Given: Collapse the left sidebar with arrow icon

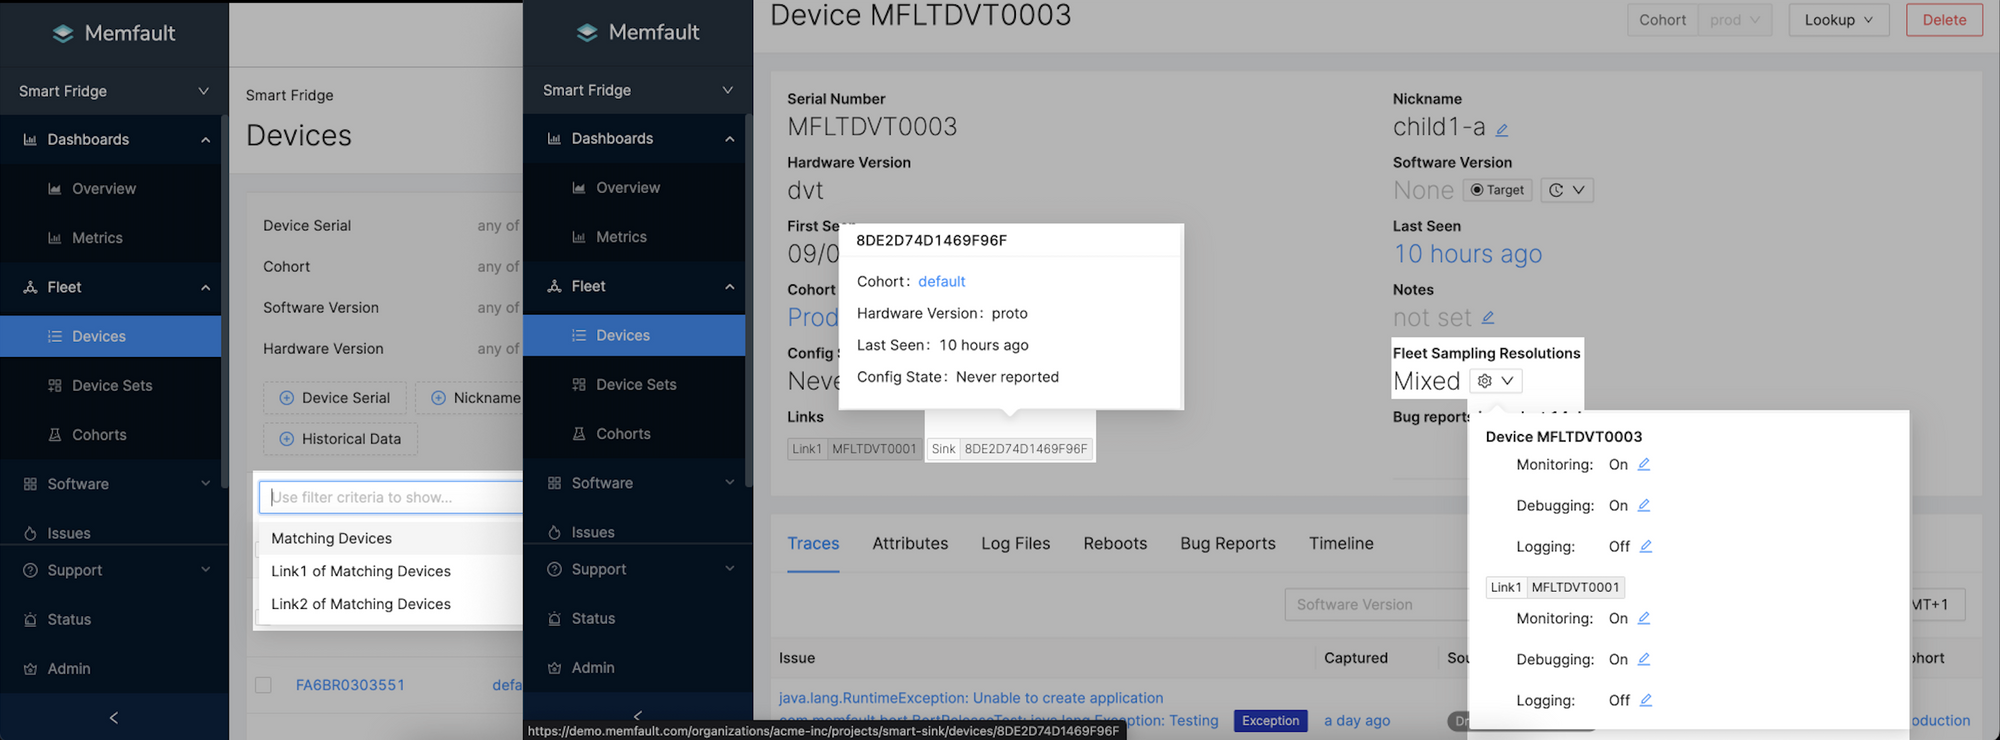Looking at the screenshot, I should point(114,717).
